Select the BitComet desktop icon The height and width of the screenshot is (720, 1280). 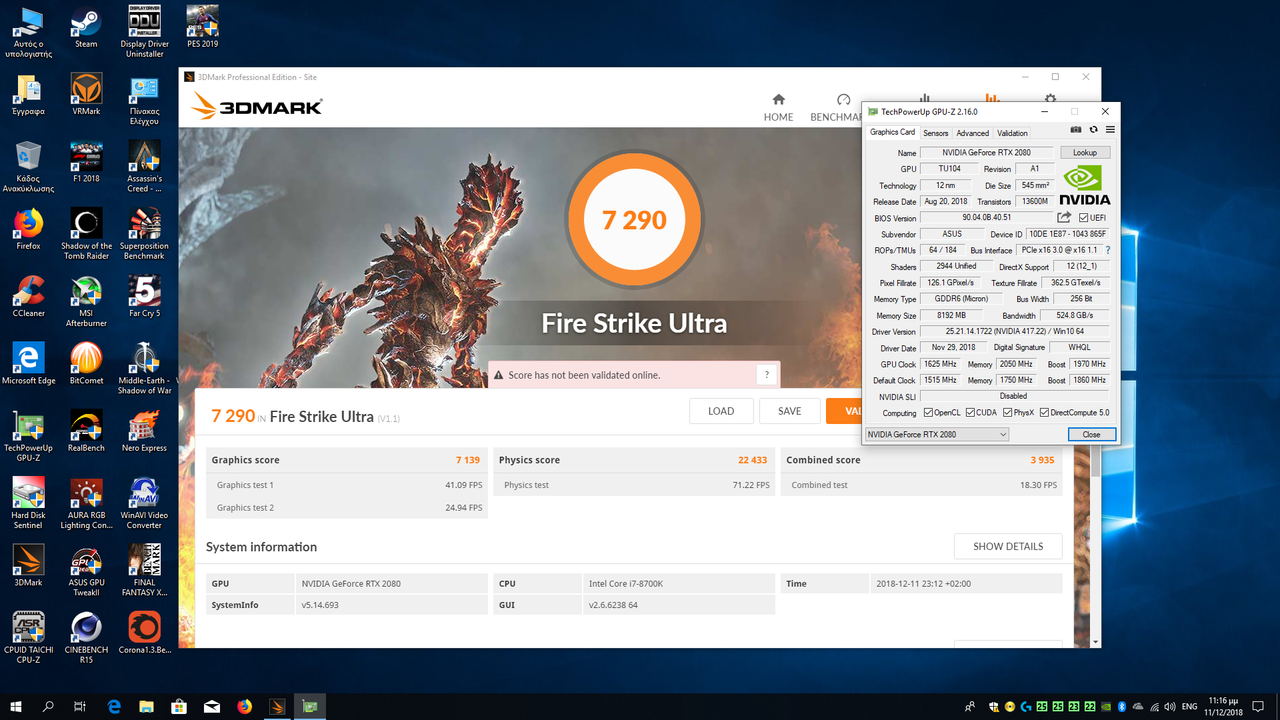point(86,363)
